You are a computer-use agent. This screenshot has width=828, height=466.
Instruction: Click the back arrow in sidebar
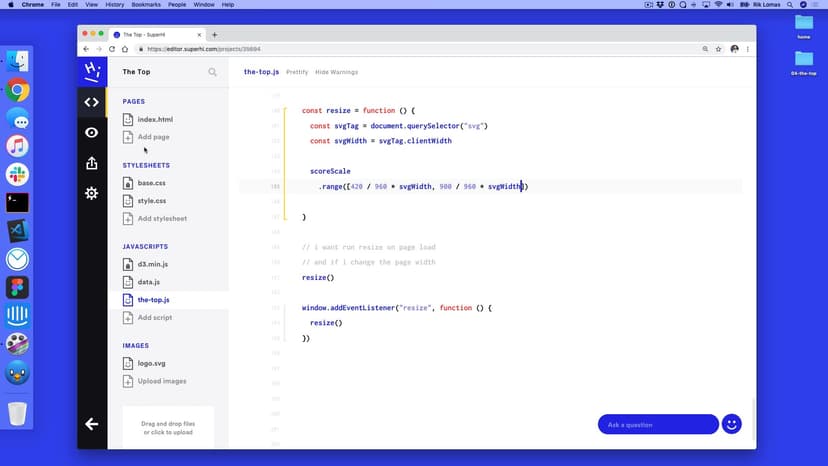pyautogui.click(x=91, y=424)
